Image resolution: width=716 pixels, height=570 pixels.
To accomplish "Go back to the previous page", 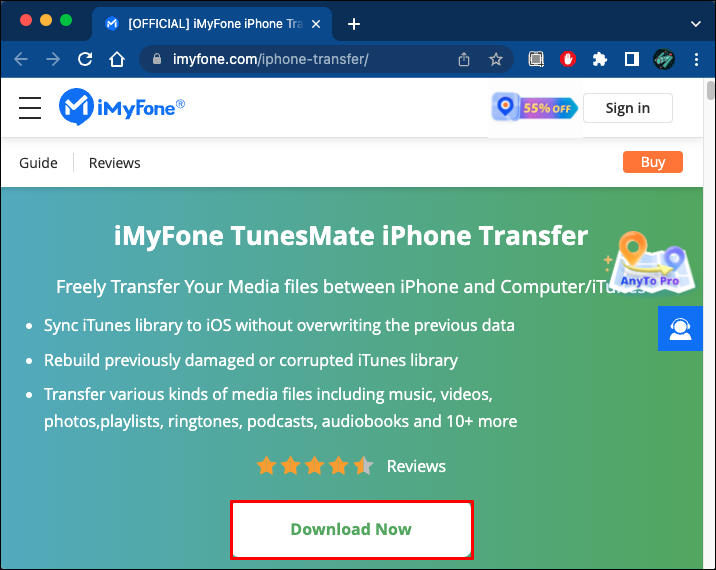I will [21, 59].
